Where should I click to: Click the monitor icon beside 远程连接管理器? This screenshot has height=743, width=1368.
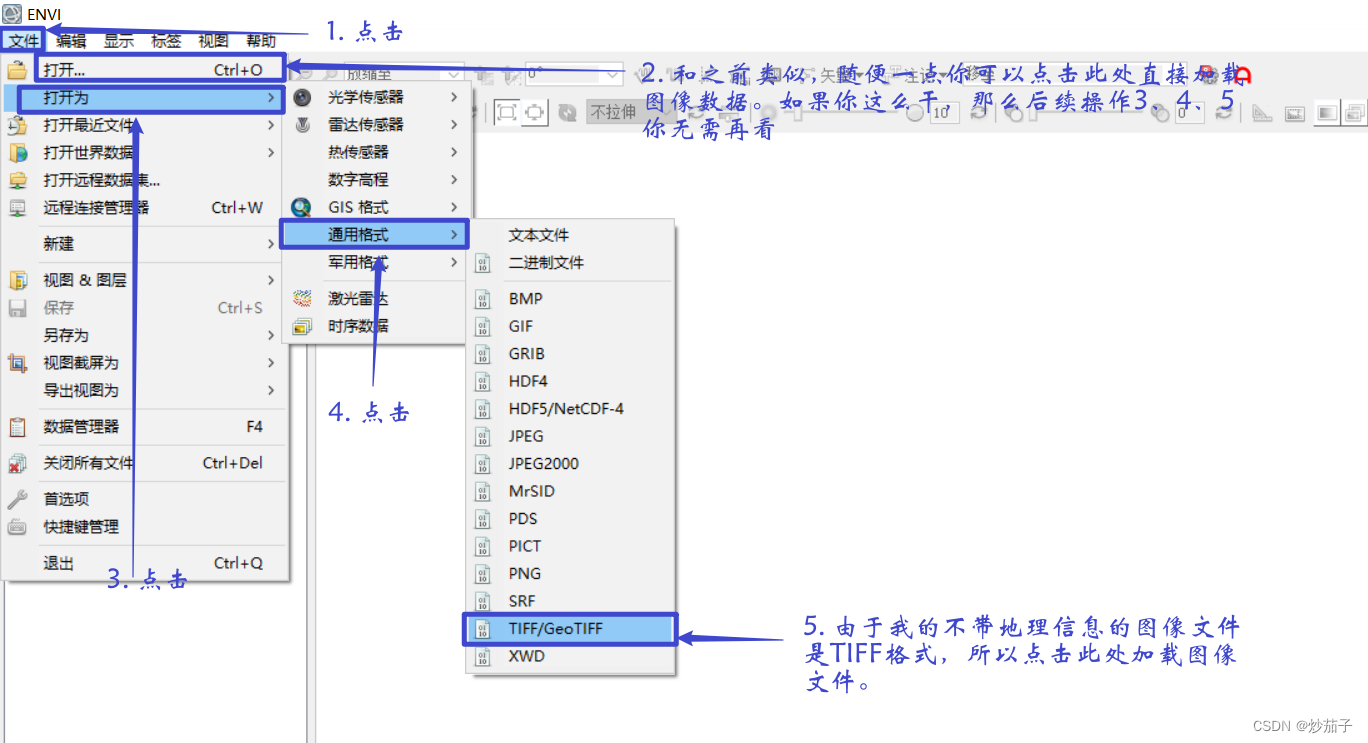[17, 208]
